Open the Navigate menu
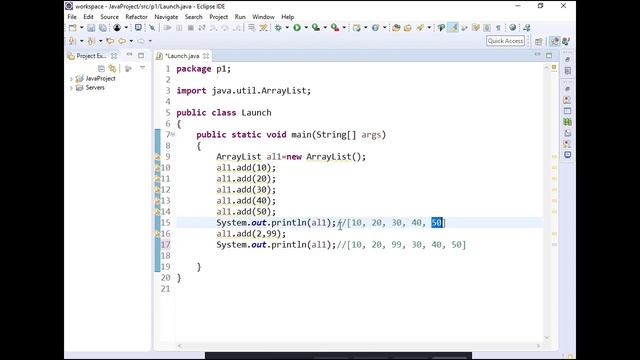The width and height of the screenshot is (640, 360). point(166,17)
